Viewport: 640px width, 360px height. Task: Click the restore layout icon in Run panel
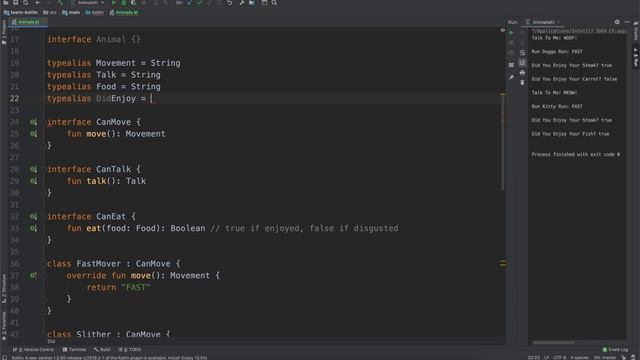click(x=511, y=65)
